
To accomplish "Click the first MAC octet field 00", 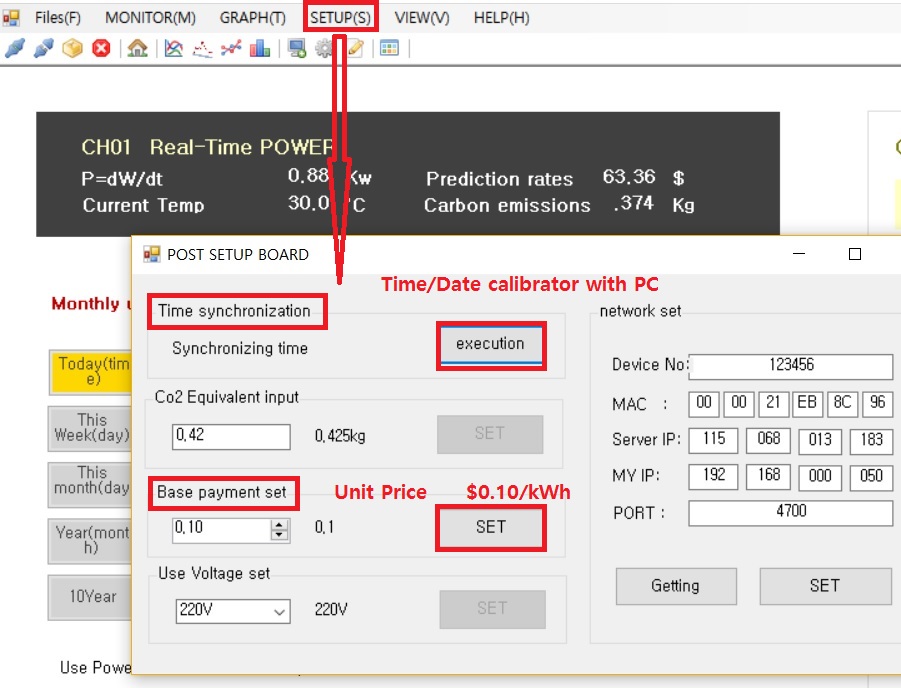I will click(704, 403).
